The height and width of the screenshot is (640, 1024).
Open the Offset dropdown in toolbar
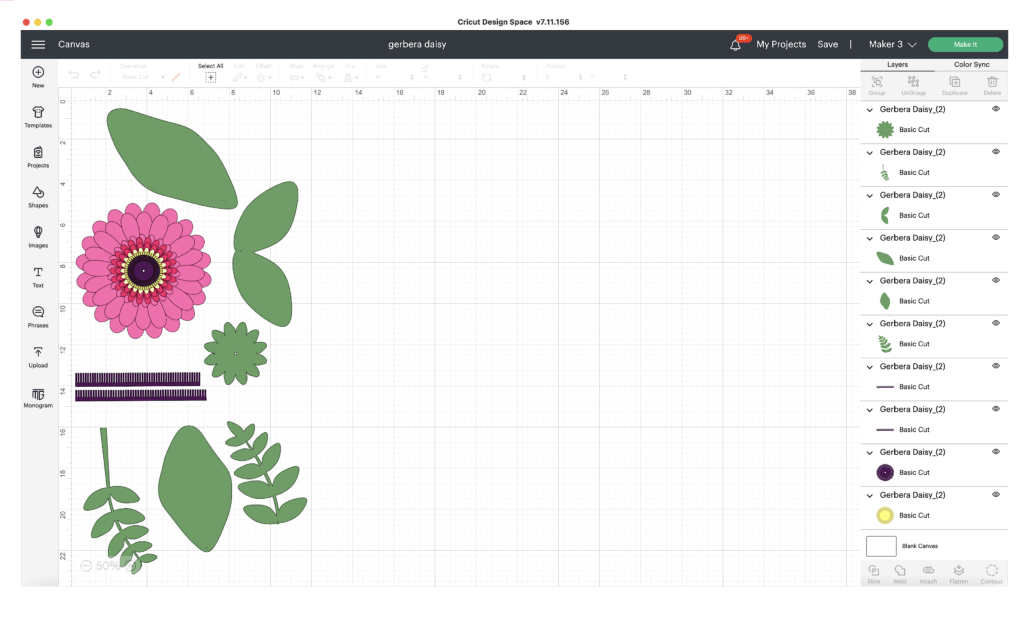pyautogui.click(x=263, y=77)
